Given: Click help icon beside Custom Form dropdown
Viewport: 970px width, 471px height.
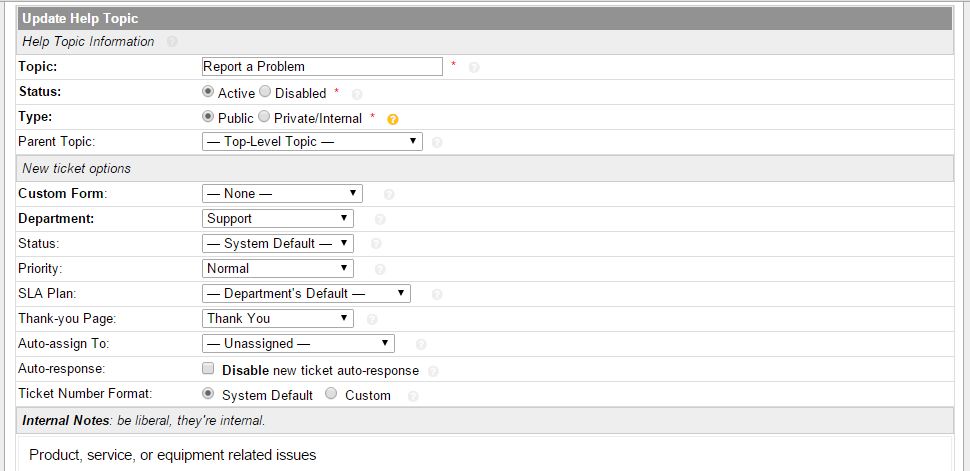Looking at the screenshot, I should pos(389,195).
